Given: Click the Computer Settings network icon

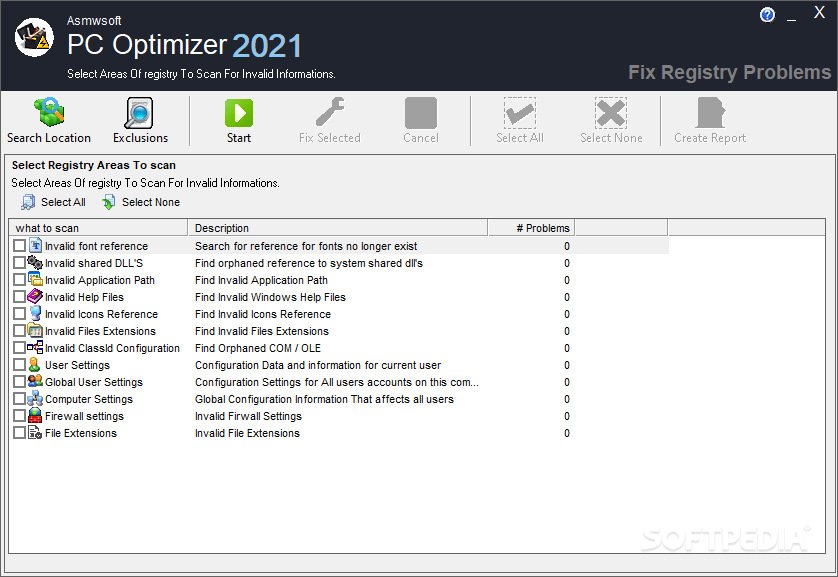Looking at the screenshot, I should pyautogui.click(x=35, y=399).
